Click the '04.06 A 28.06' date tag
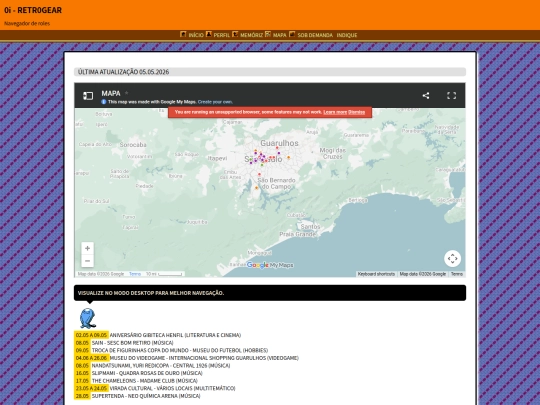The width and height of the screenshot is (540, 405). pos(92,358)
